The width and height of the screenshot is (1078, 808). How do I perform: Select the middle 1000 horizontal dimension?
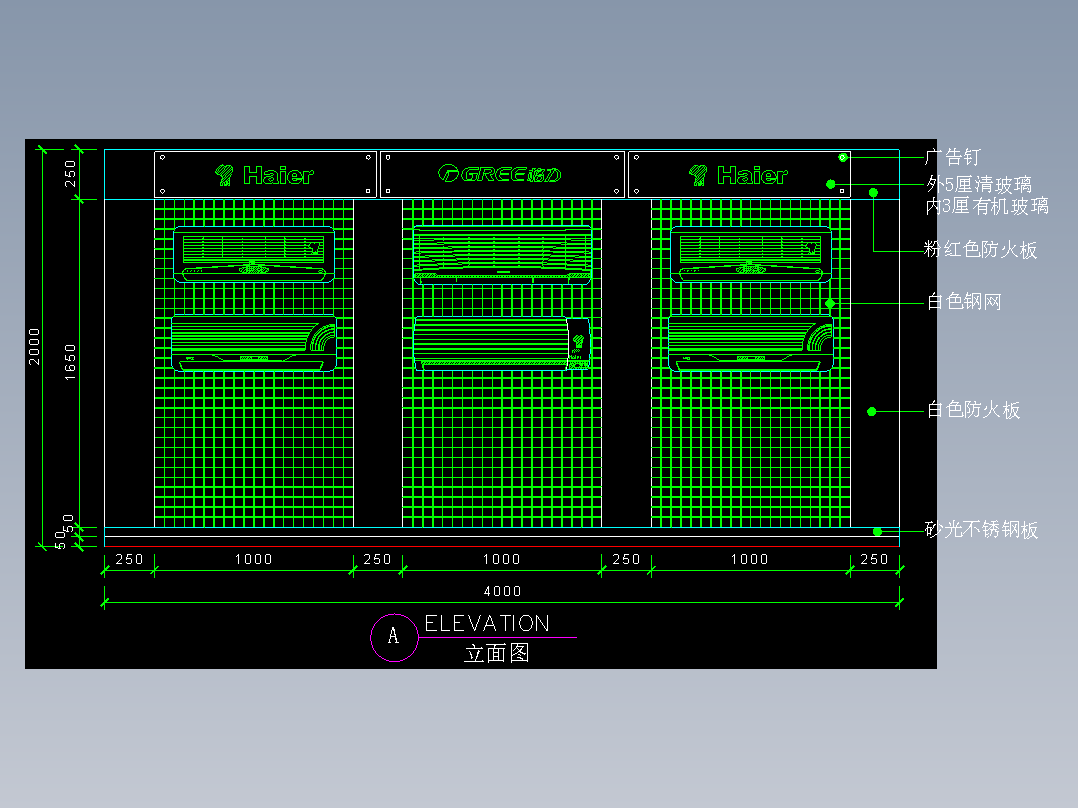coord(502,559)
